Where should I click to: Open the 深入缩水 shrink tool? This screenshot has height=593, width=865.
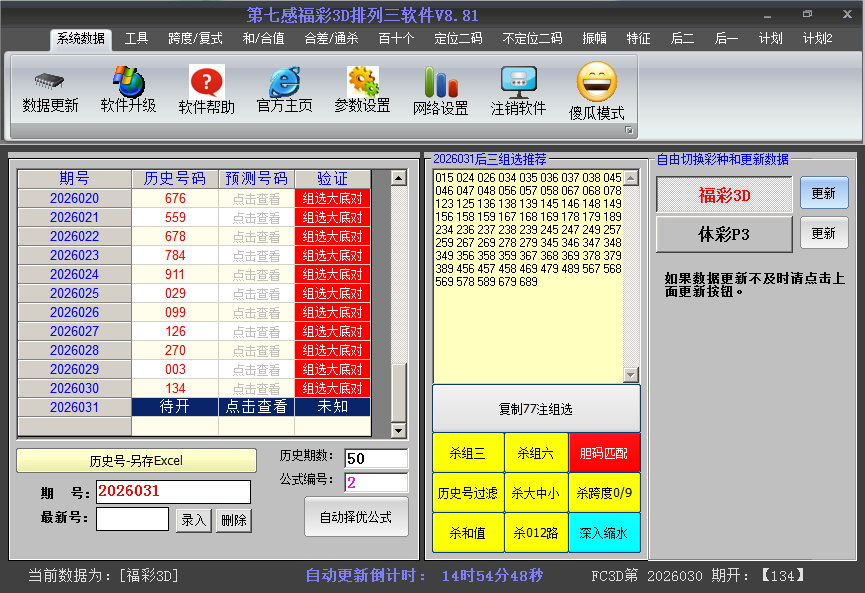[x=604, y=532]
